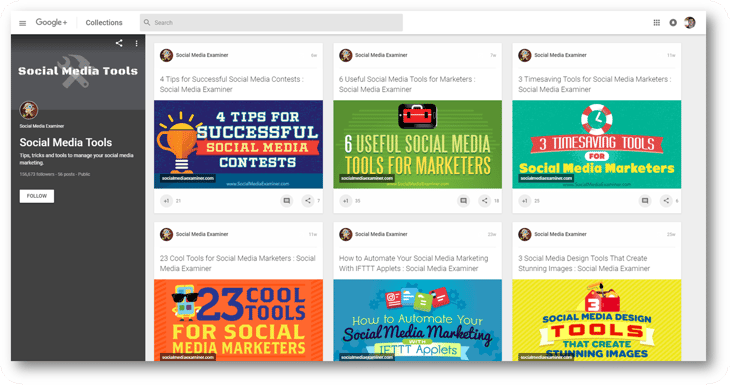Open 23 Cool Tools post title

tap(237, 263)
